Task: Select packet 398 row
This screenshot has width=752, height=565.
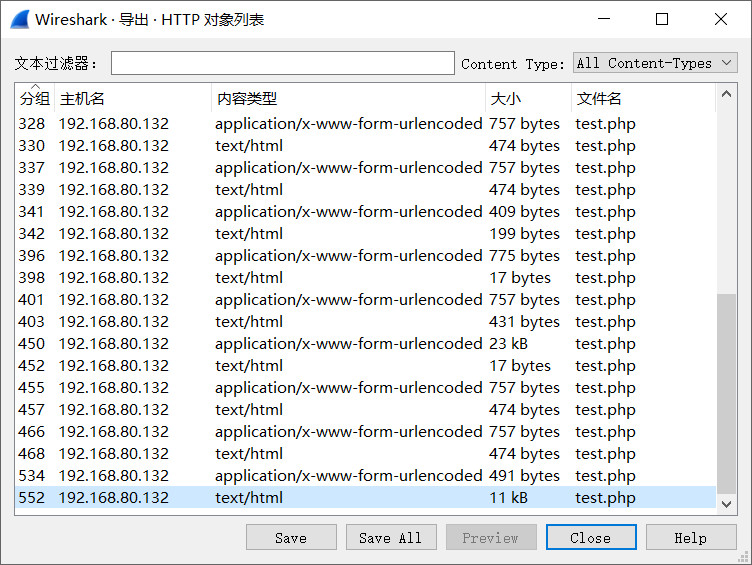Action: [x=365, y=278]
